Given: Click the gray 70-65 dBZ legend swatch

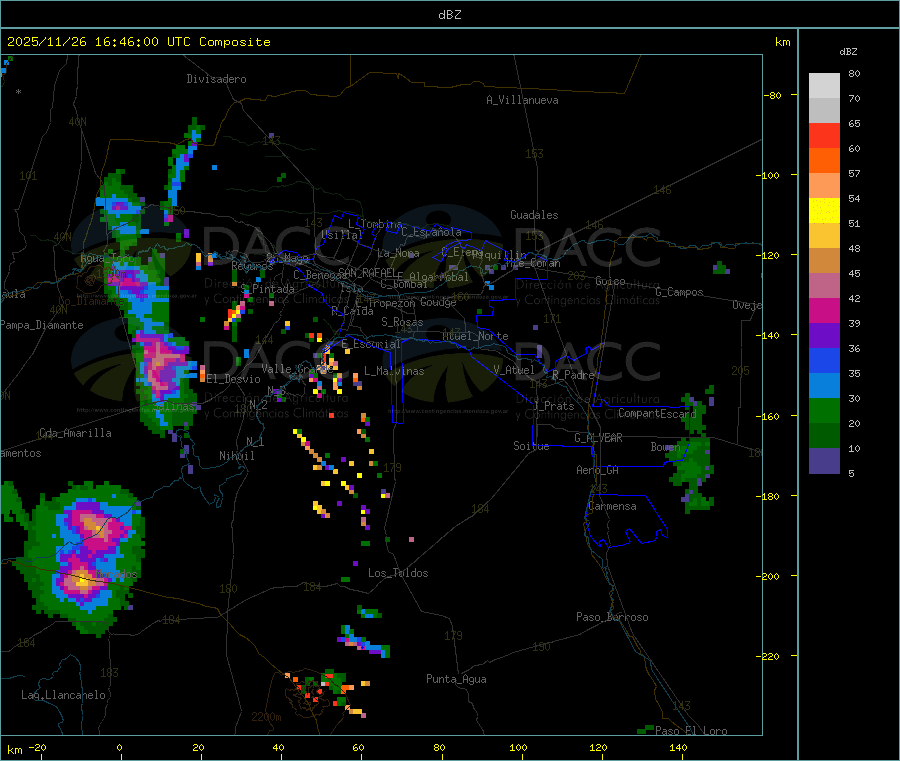Looking at the screenshot, I should 824,111.
